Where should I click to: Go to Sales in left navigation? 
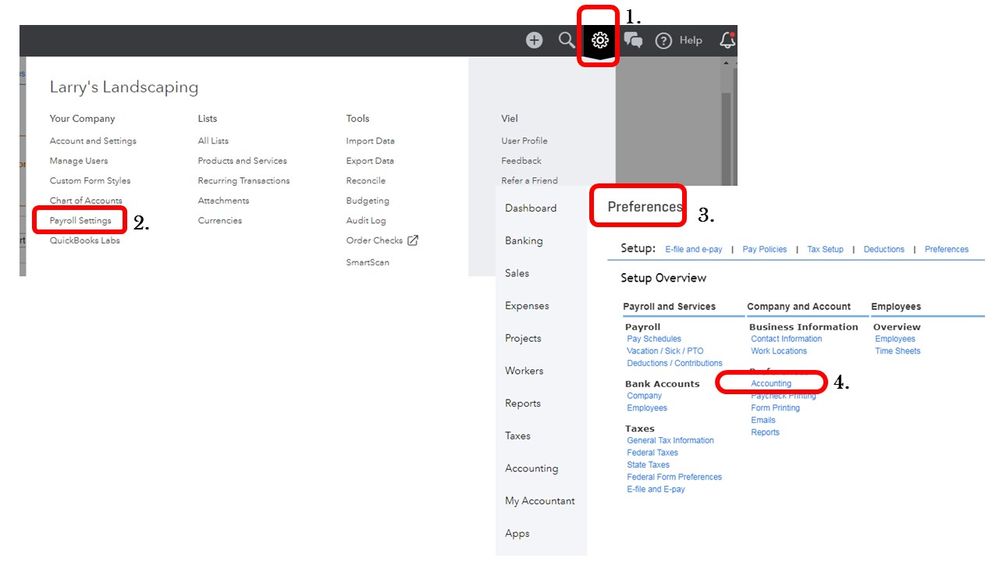point(517,273)
